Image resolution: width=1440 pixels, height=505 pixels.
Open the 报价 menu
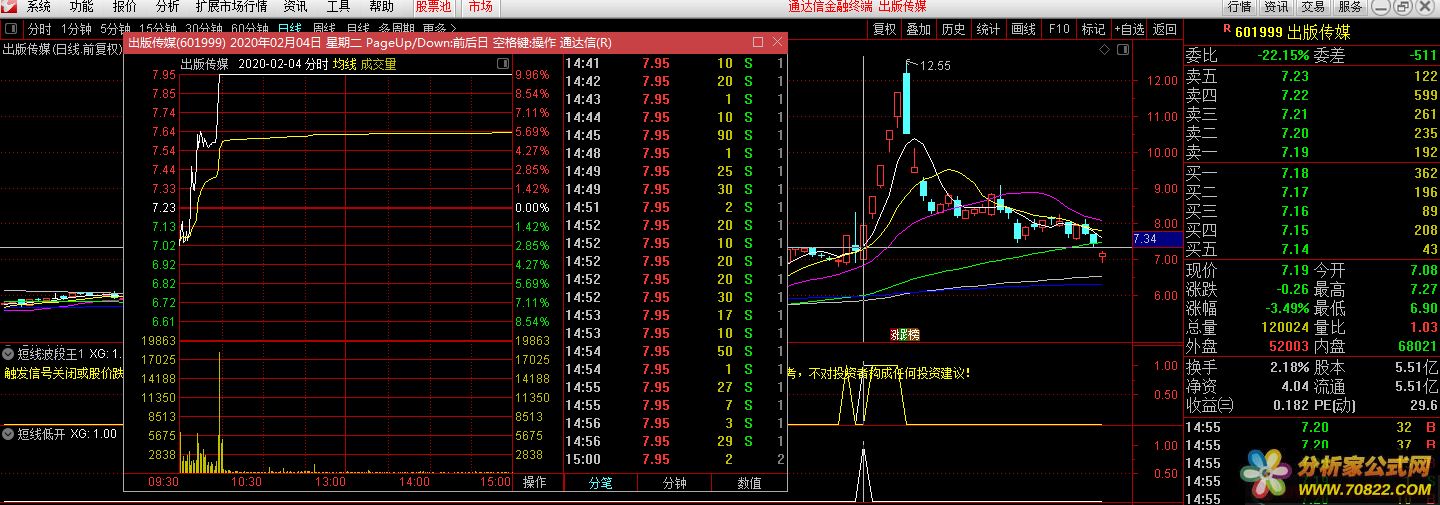[x=125, y=6]
